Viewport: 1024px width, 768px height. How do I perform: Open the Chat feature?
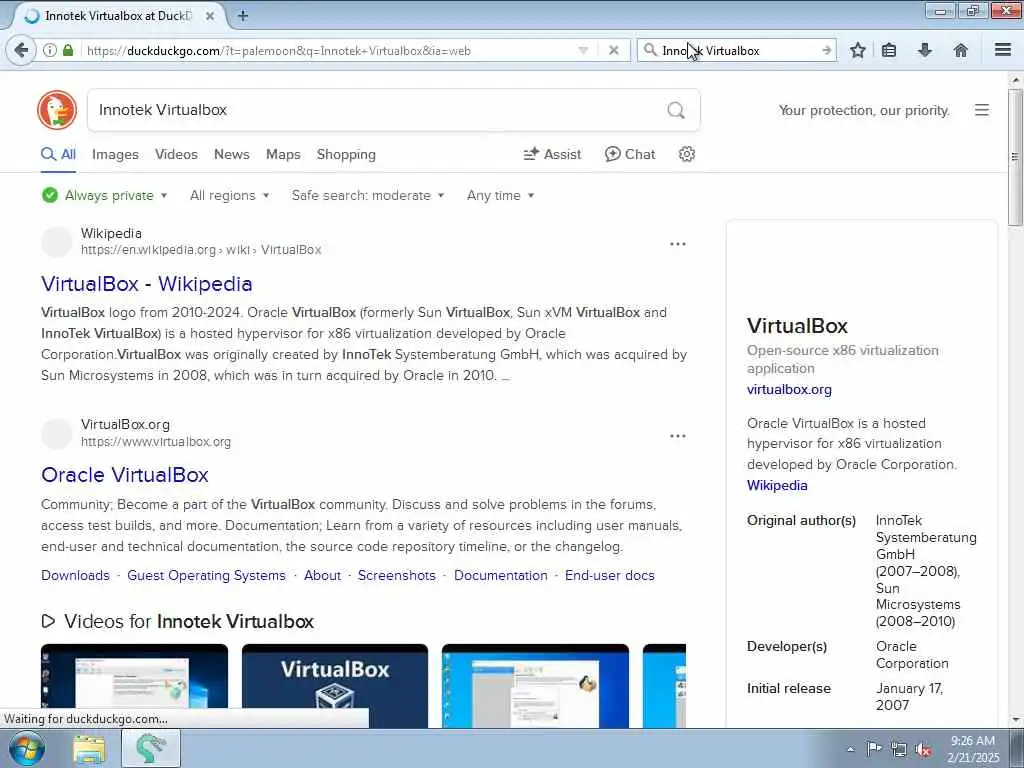[630, 154]
